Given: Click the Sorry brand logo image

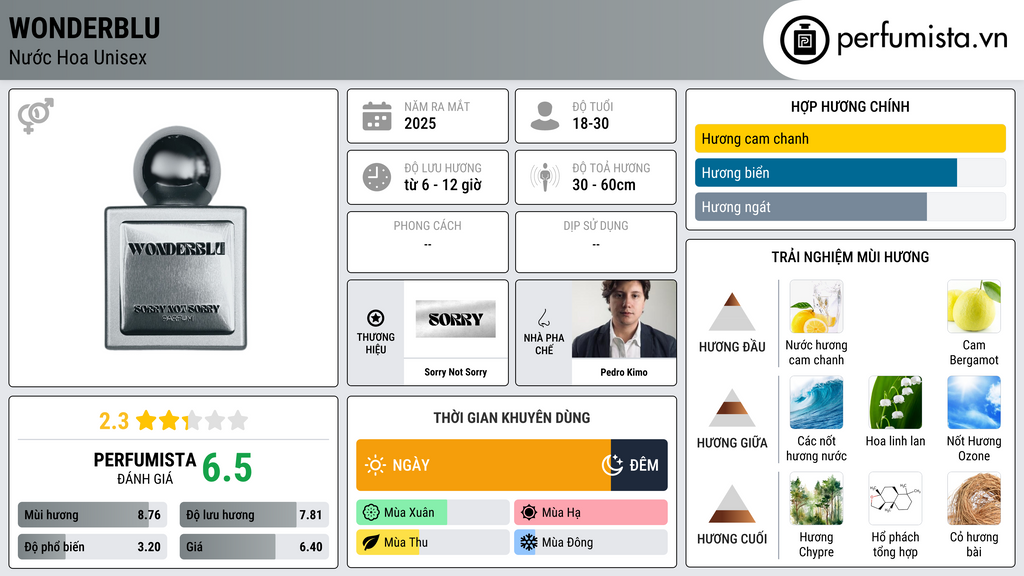Looking at the screenshot, I should (455, 319).
